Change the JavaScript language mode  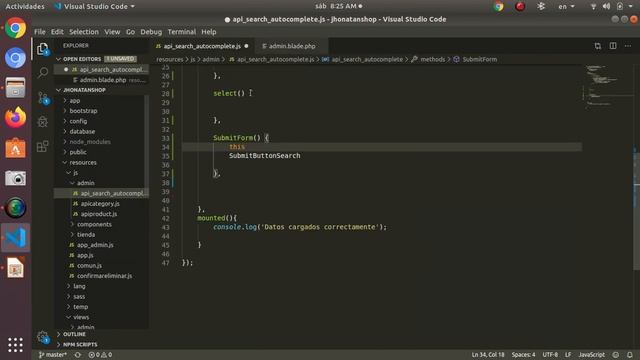(x=591, y=355)
